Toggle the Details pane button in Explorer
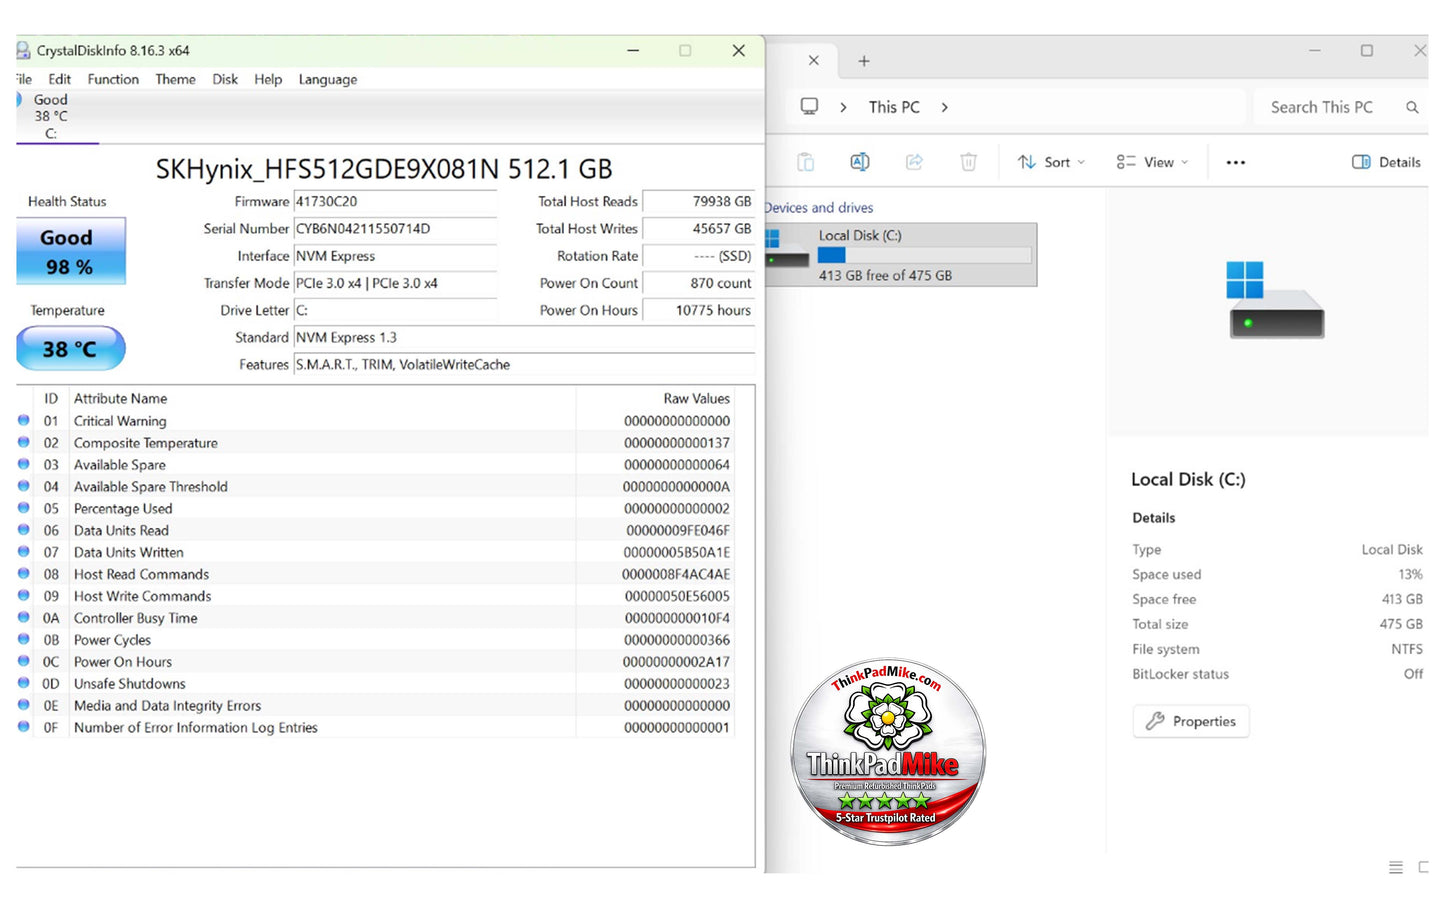This screenshot has height=908, width=1445. pyautogui.click(x=1386, y=162)
